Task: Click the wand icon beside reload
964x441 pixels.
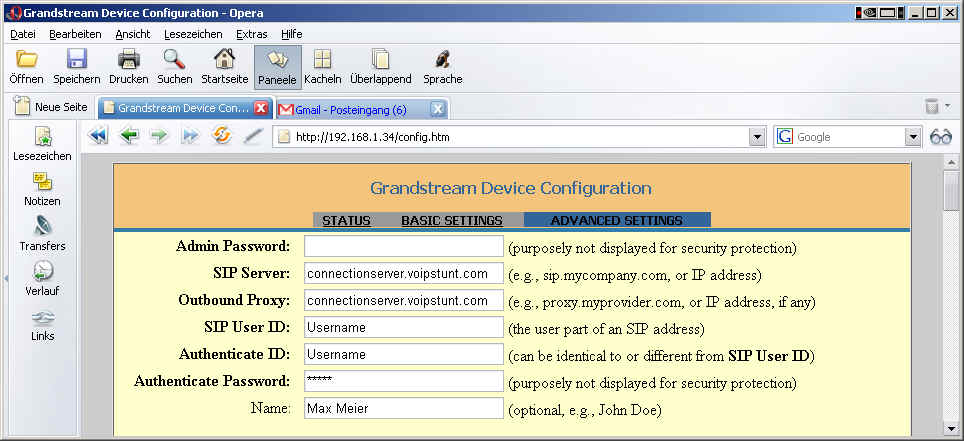Action: click(x=253, y=136)
